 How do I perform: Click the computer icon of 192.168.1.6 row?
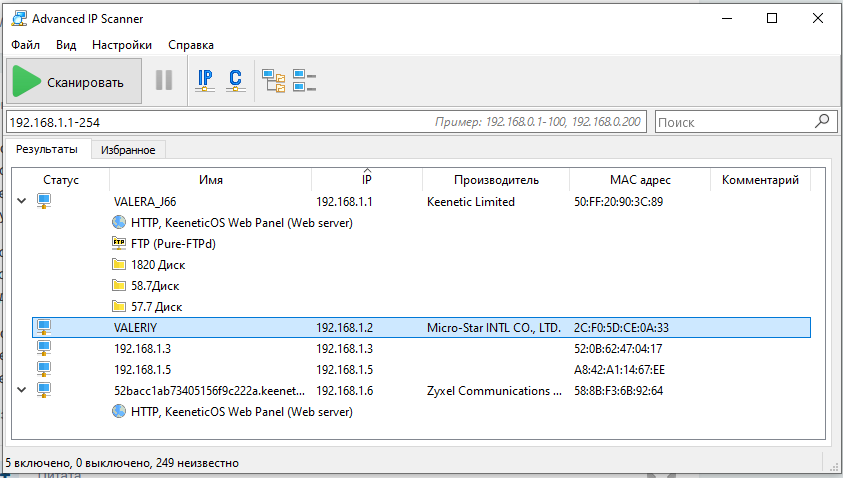coord(44,390)
